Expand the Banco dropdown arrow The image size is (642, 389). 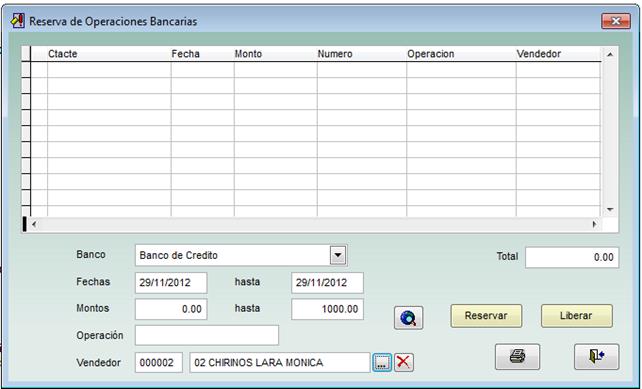[338, 255]
